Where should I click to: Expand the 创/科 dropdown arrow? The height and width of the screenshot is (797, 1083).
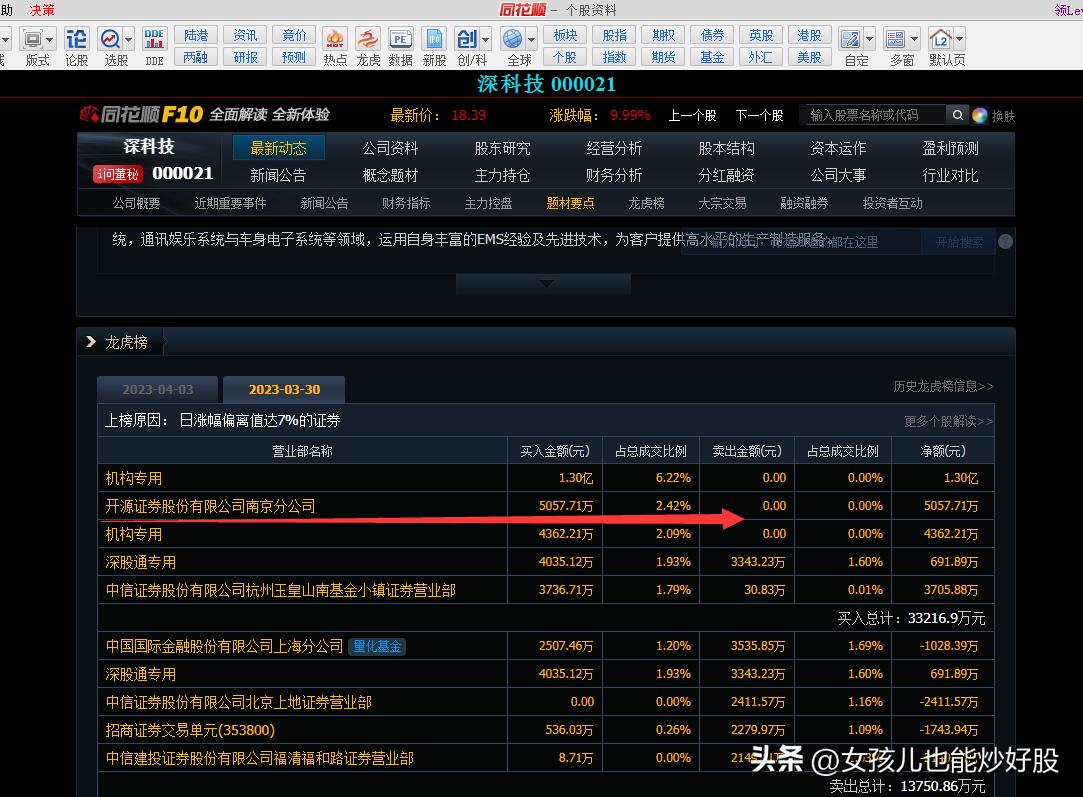[x=486, y=40]
